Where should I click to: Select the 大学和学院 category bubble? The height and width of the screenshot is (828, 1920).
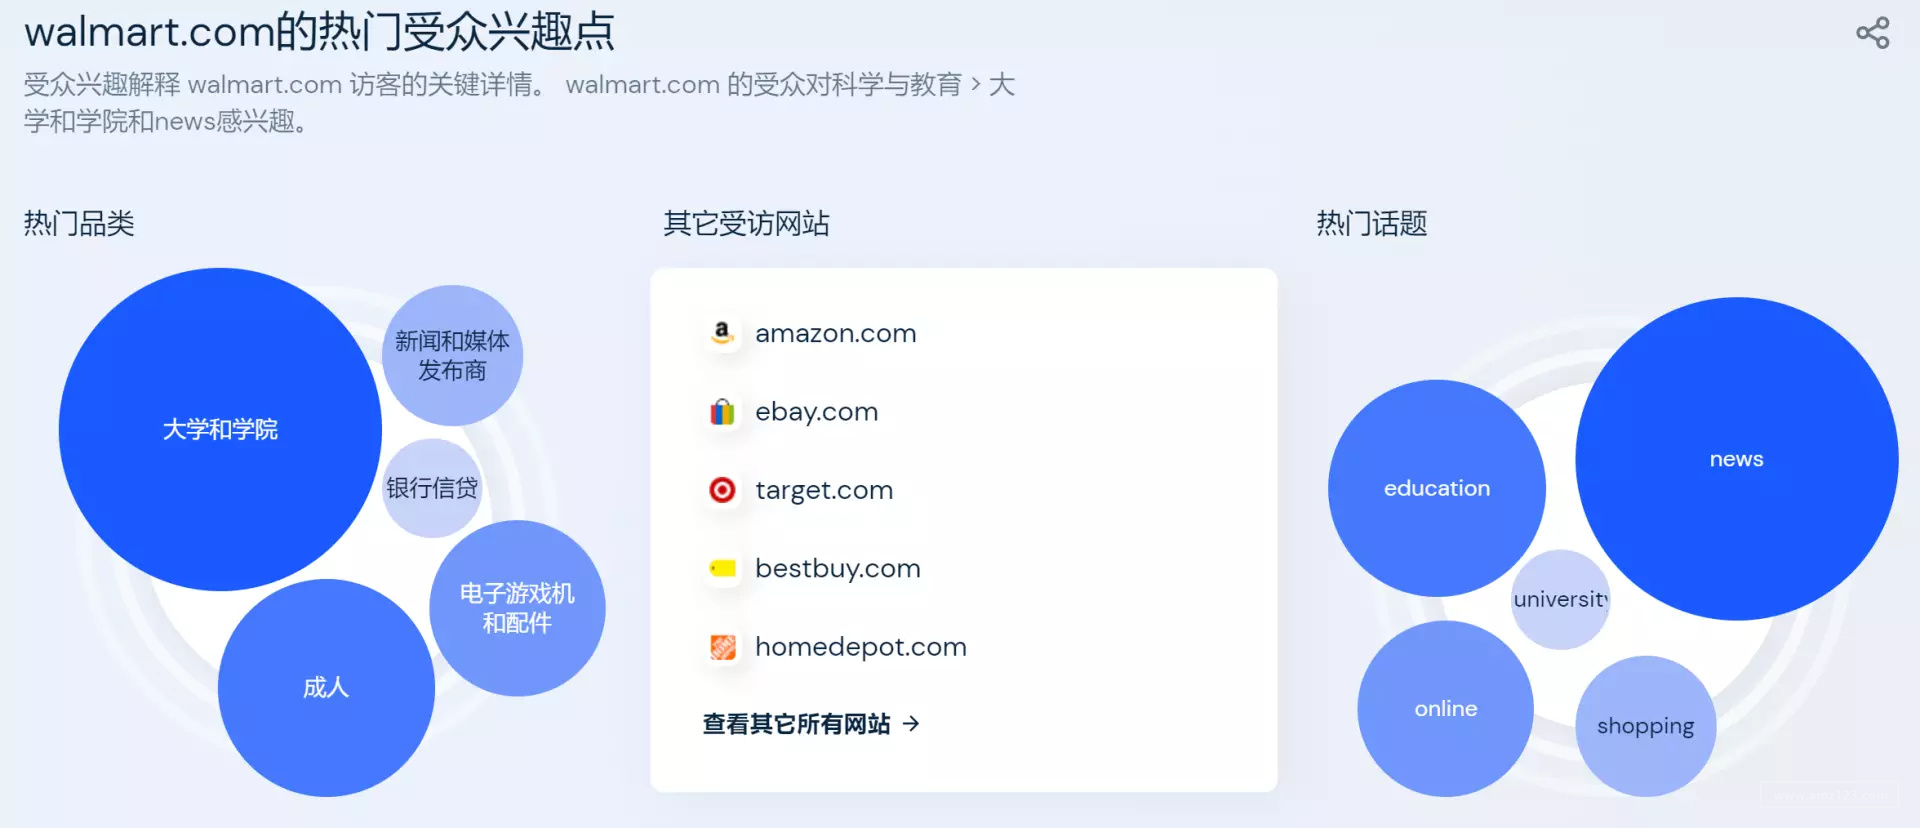tap(220, 429)
